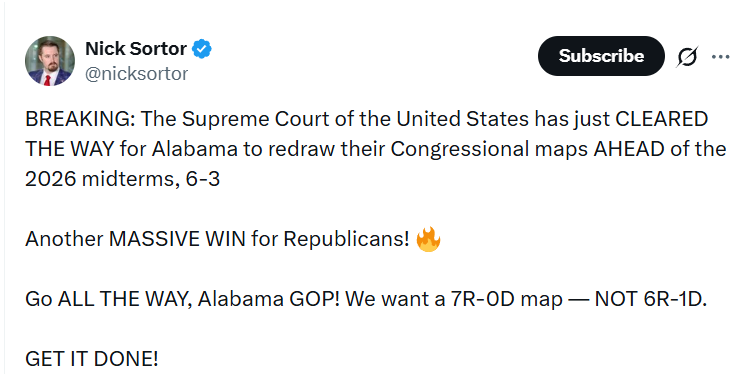Click the 'Alabama GOP!' text
This screenshot has height=376, width=750.
point(269,299)
